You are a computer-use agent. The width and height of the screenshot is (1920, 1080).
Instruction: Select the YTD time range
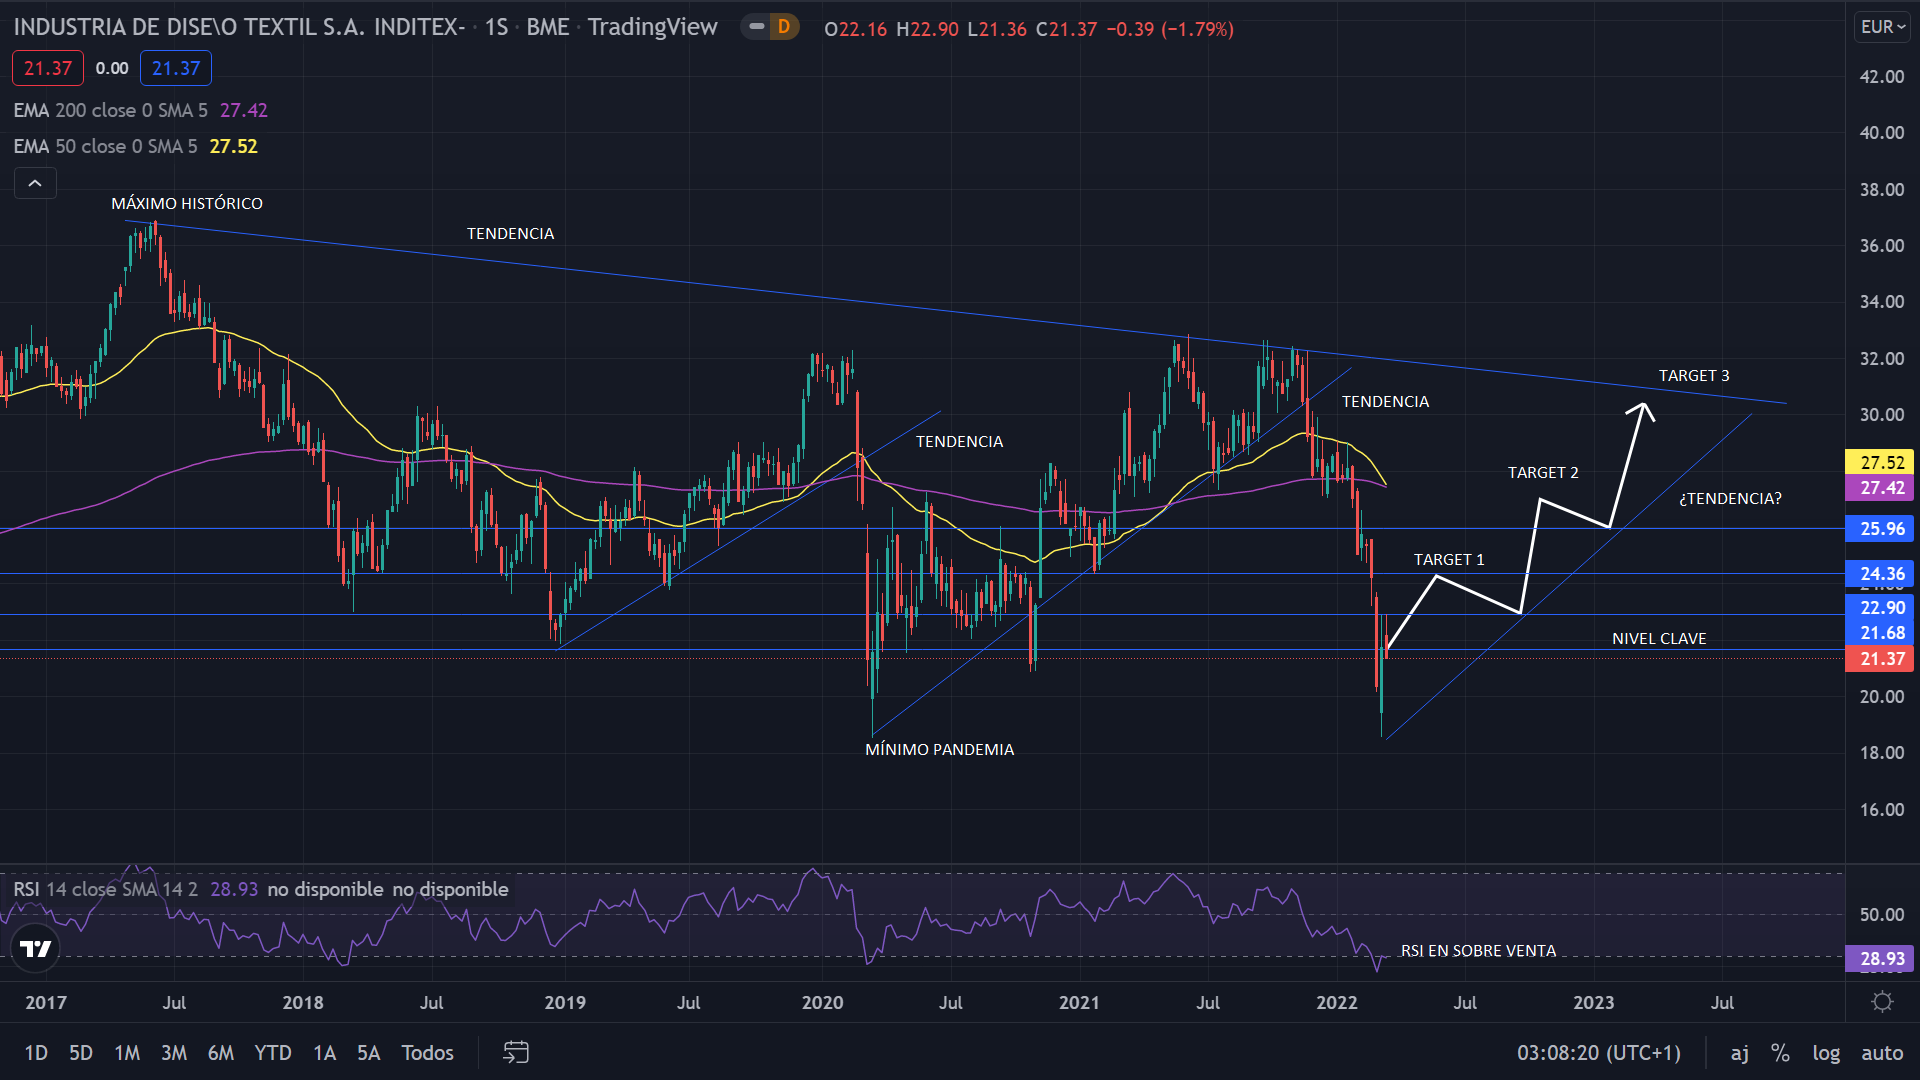(273, 1053)
